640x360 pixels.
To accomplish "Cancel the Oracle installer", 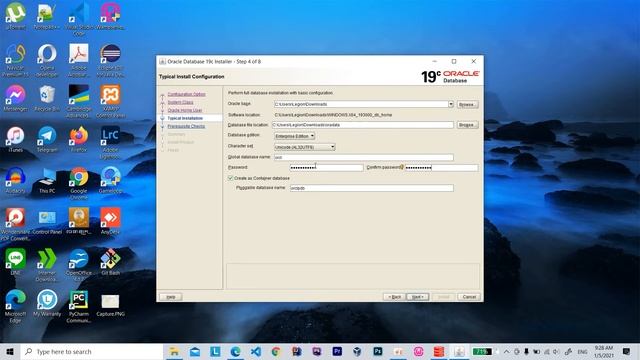I will 469,297.
